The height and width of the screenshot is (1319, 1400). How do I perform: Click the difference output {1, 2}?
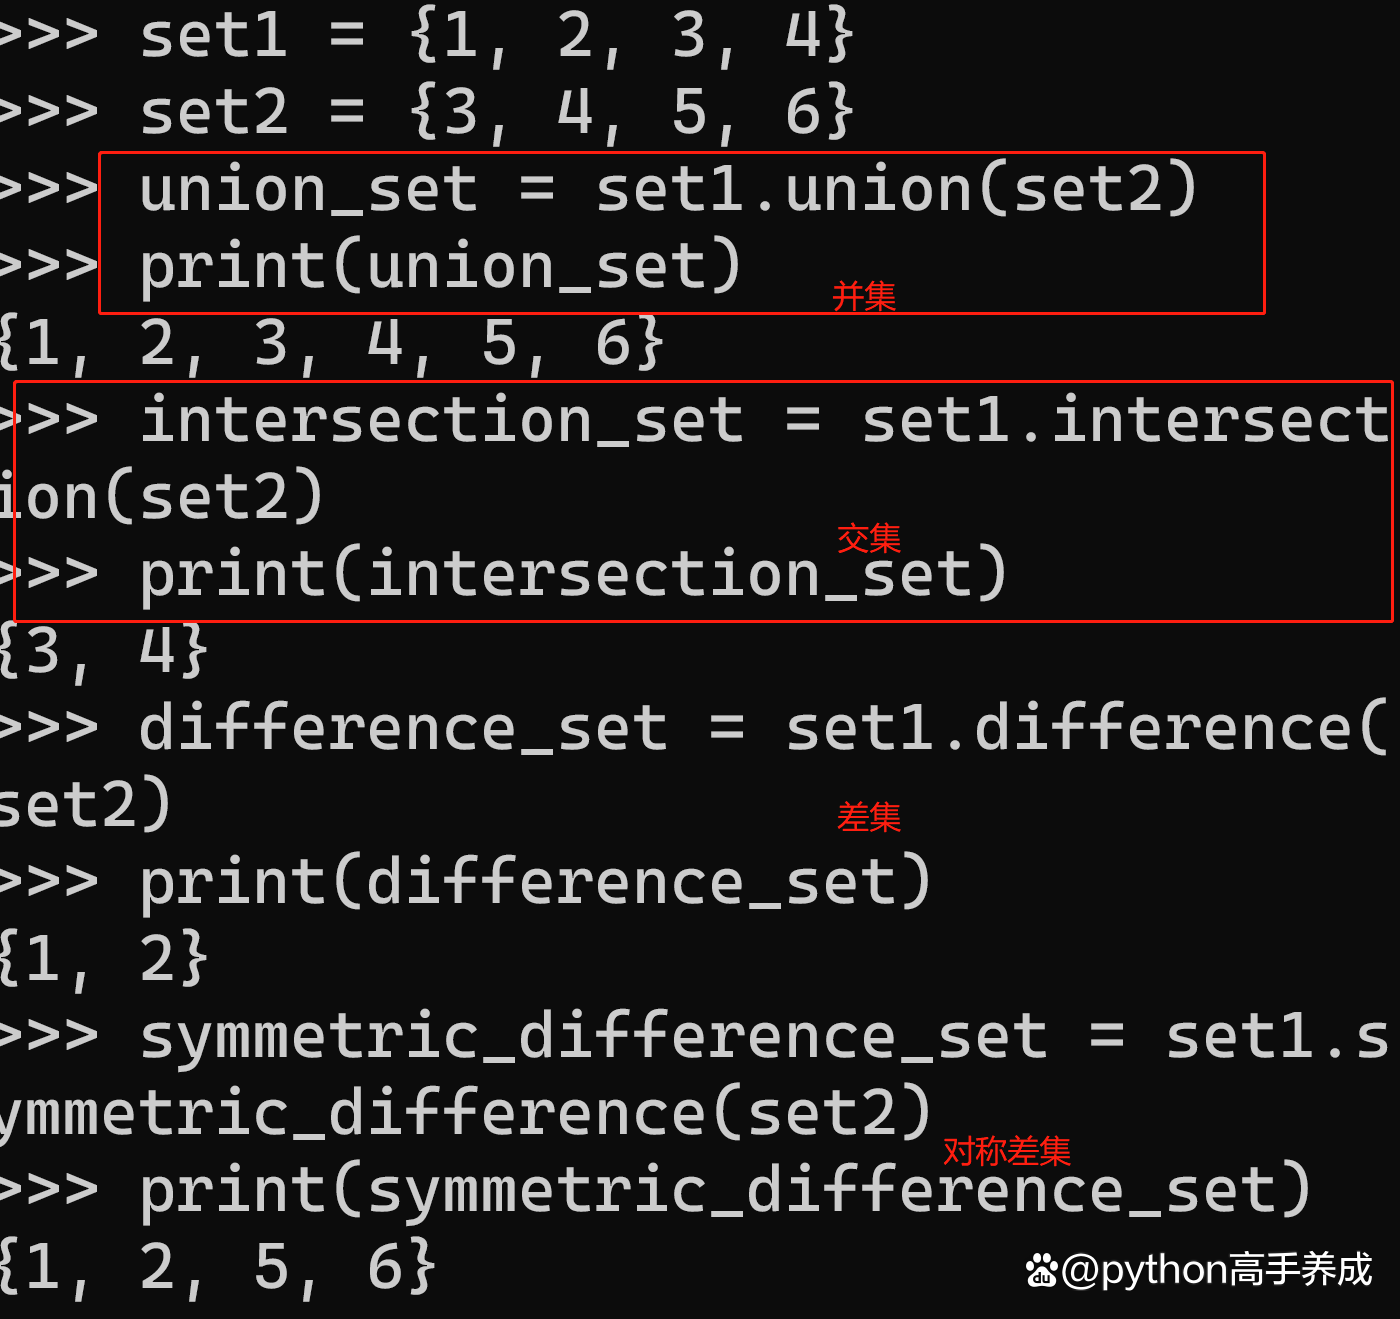(x=104, y=960)
